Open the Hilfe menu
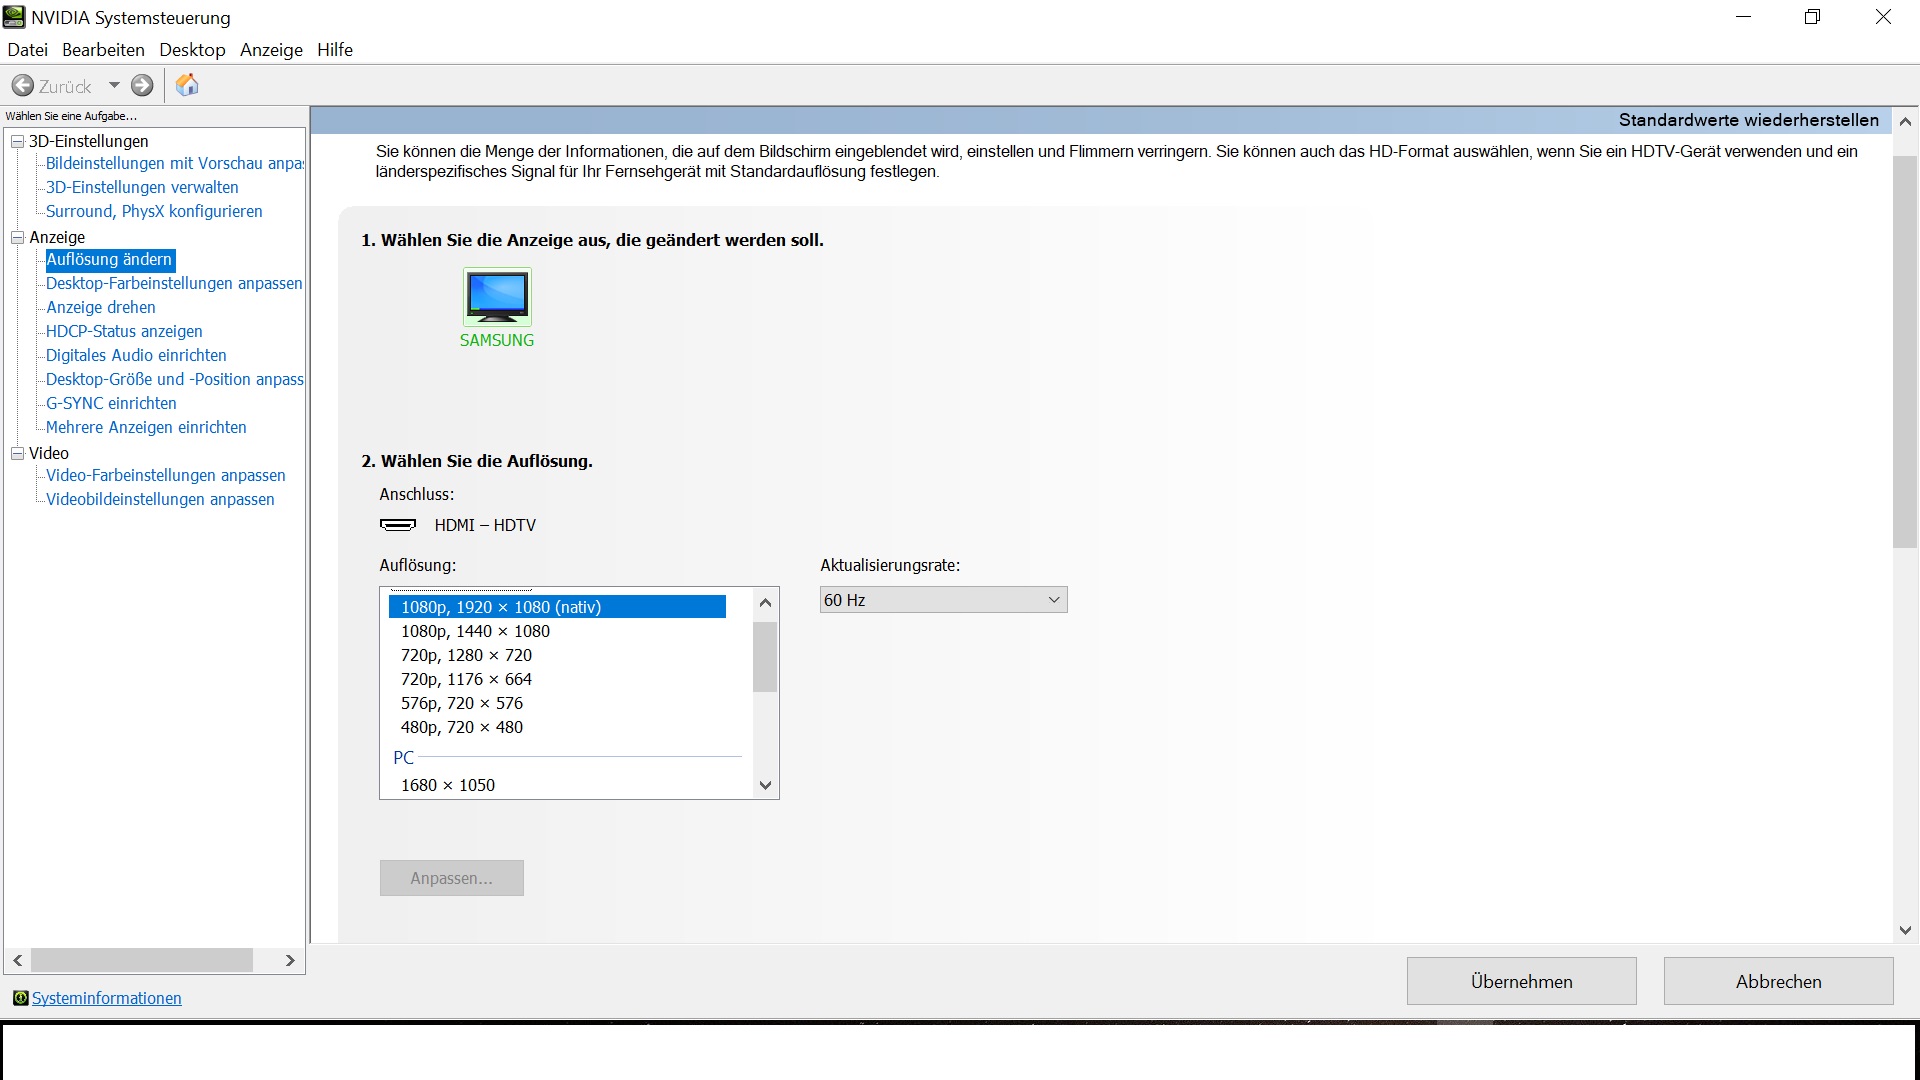The width and height of the screenshot is (1920, 1080). click(x=335, y=50)
